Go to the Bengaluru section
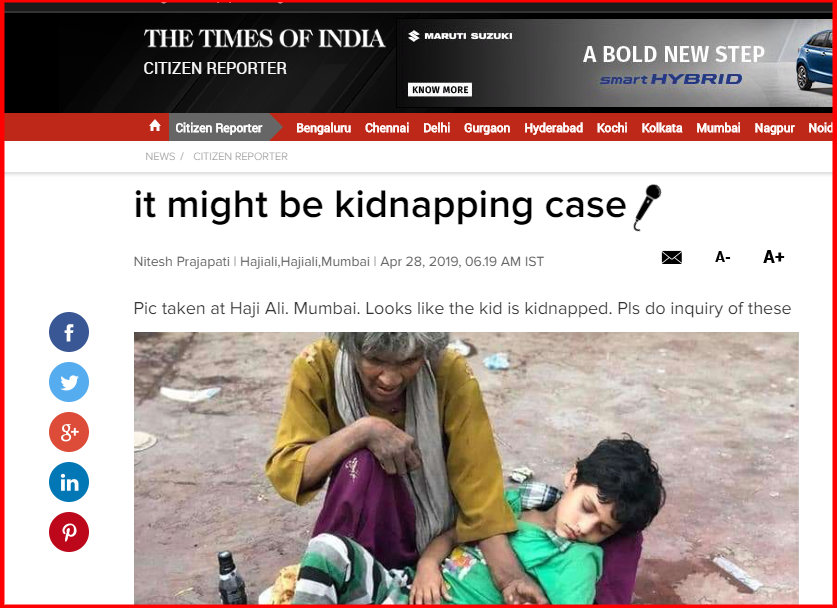Screen dimensions: 837x608 [323, 128]
